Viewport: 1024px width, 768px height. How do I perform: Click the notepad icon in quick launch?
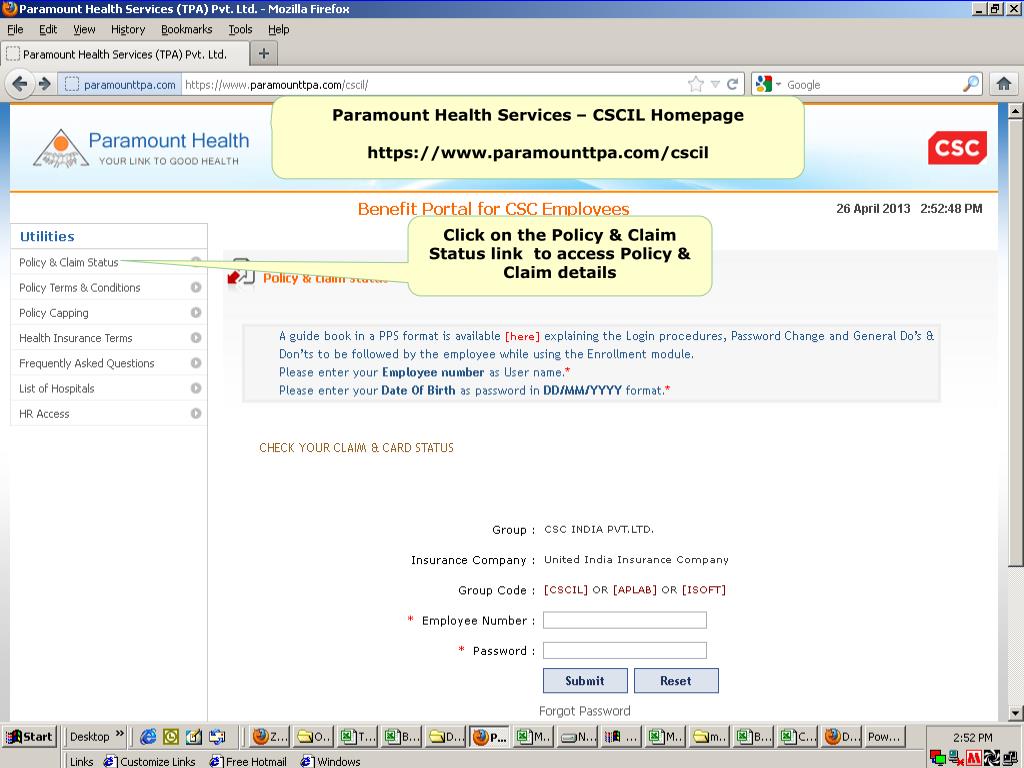coord(193,737)
